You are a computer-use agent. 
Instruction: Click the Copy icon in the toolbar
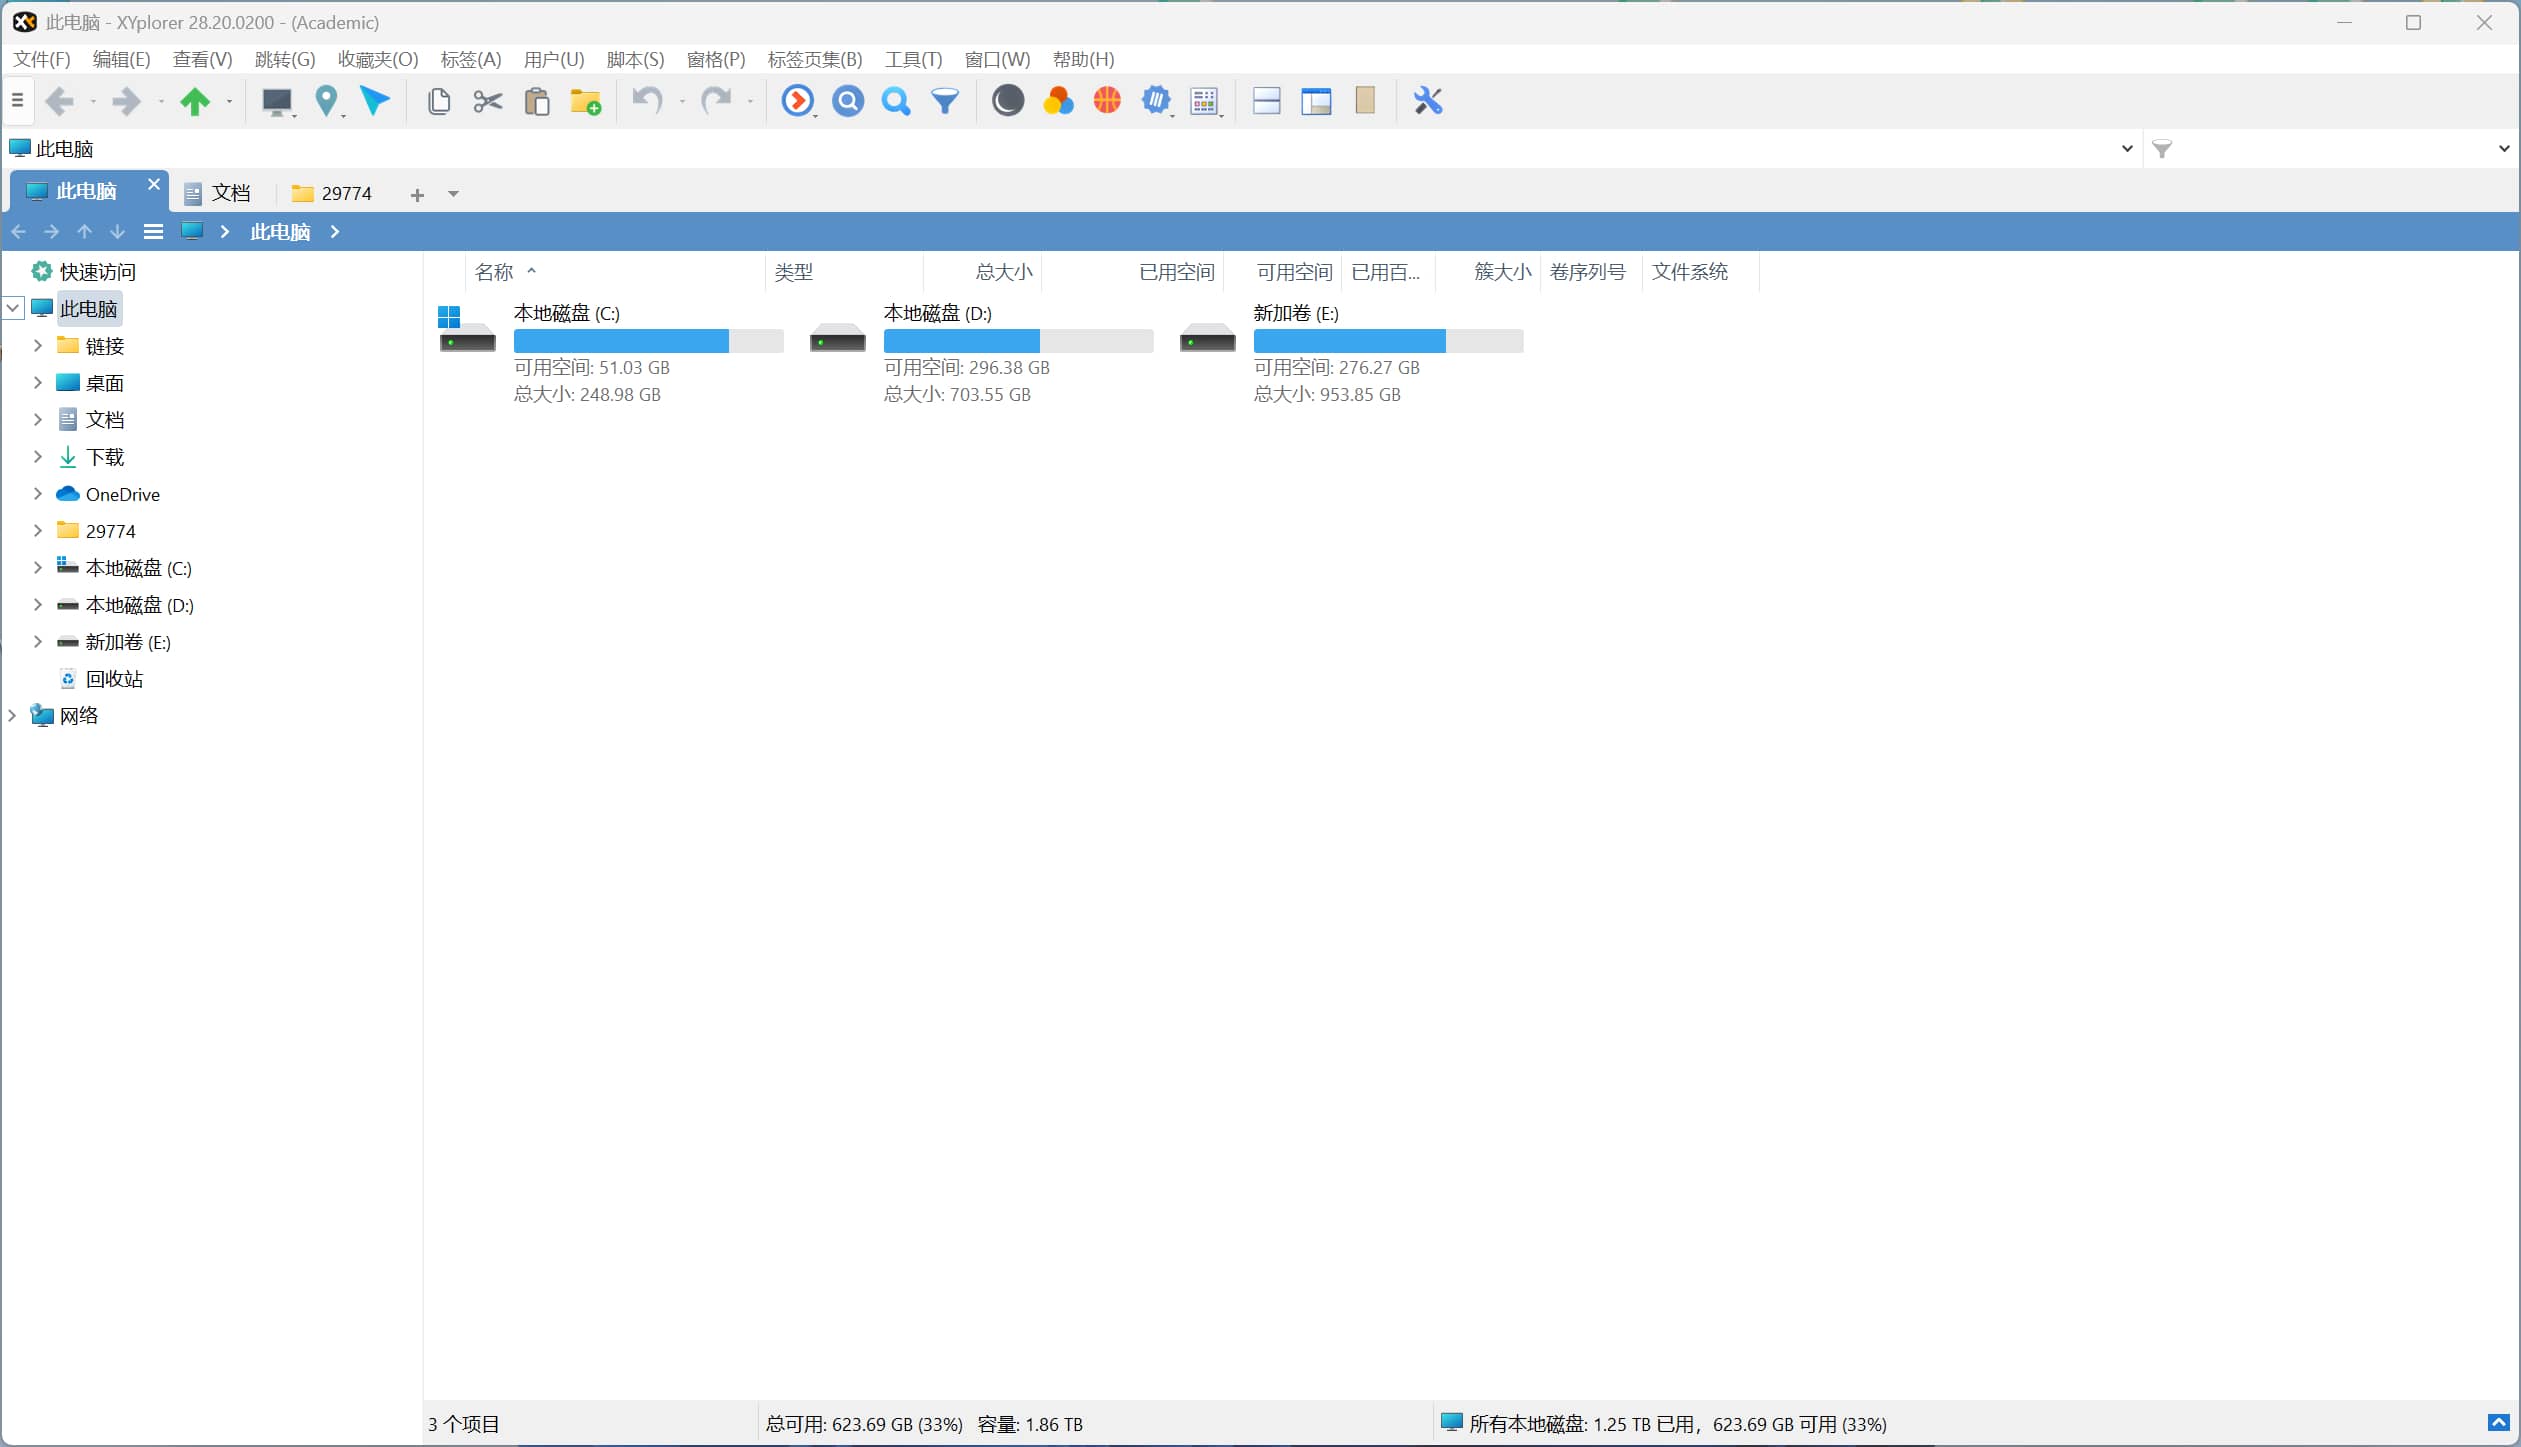click(439, 101)
